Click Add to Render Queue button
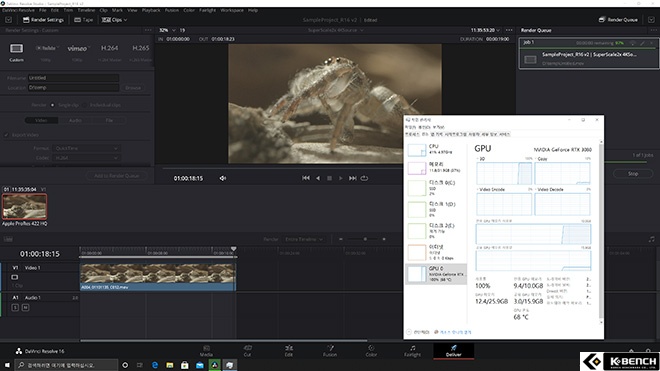The width and height of the screenshot is (660, 371). click(117, 176)
